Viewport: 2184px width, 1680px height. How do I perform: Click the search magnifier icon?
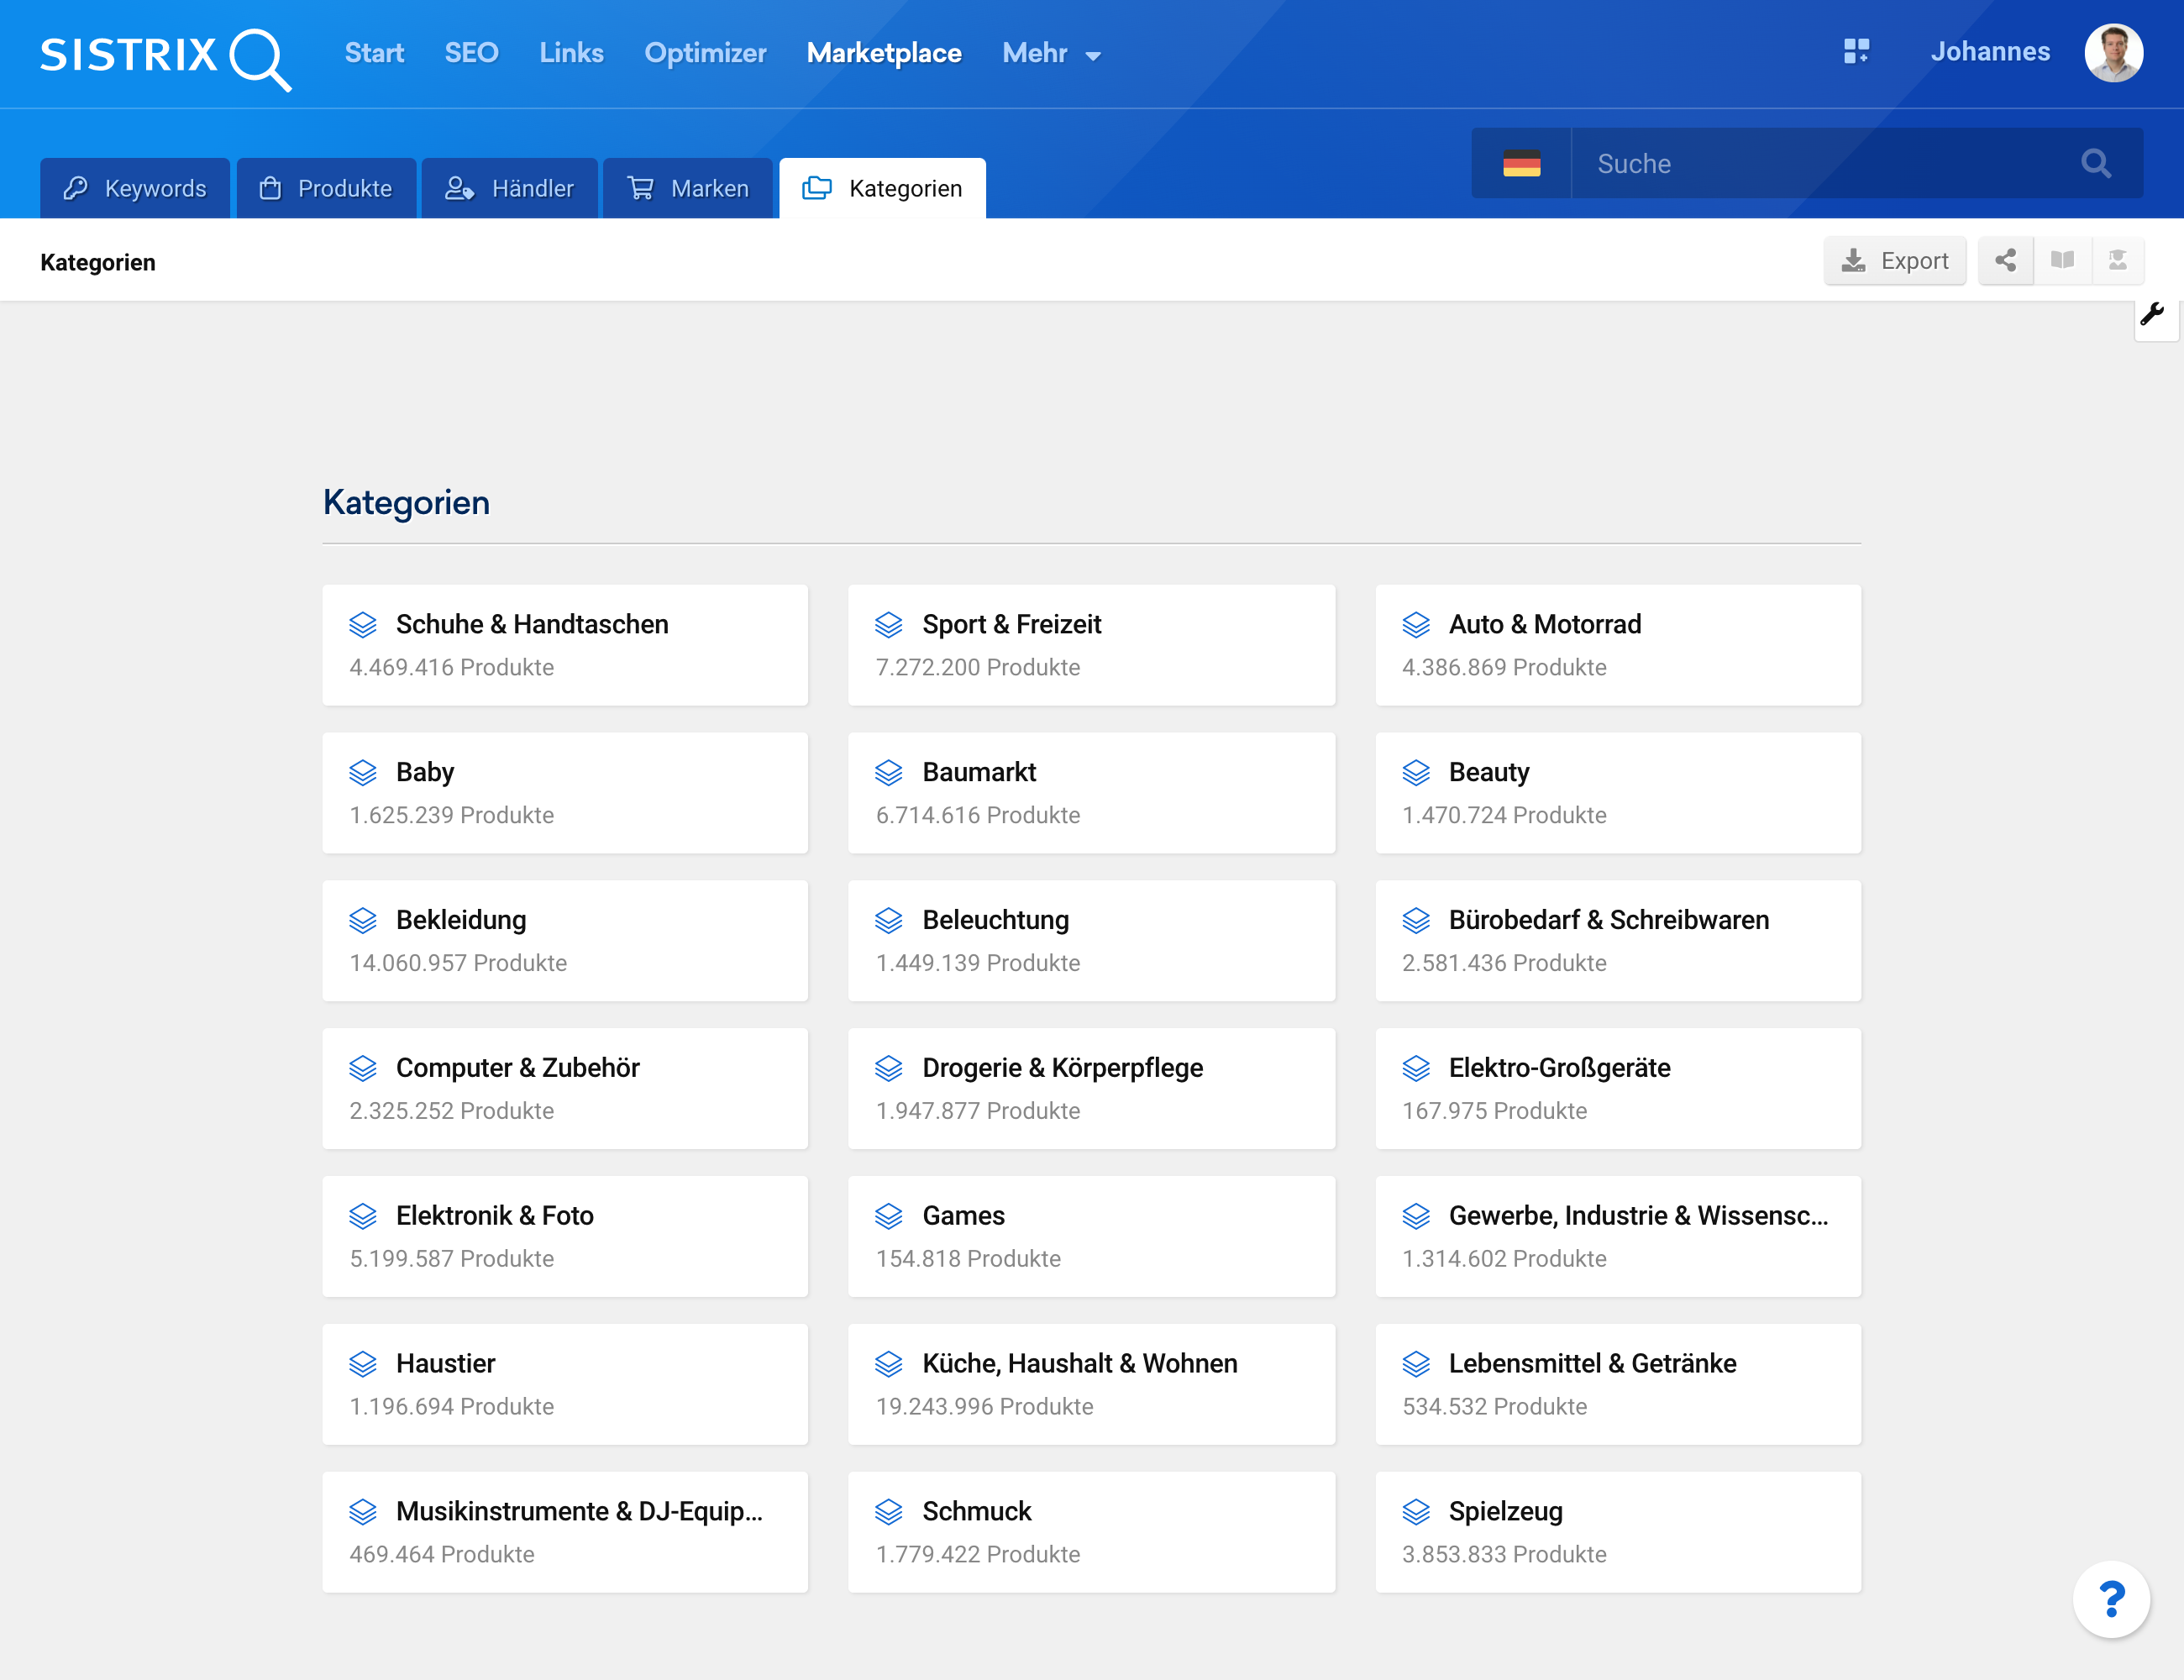click(2096, 163)
